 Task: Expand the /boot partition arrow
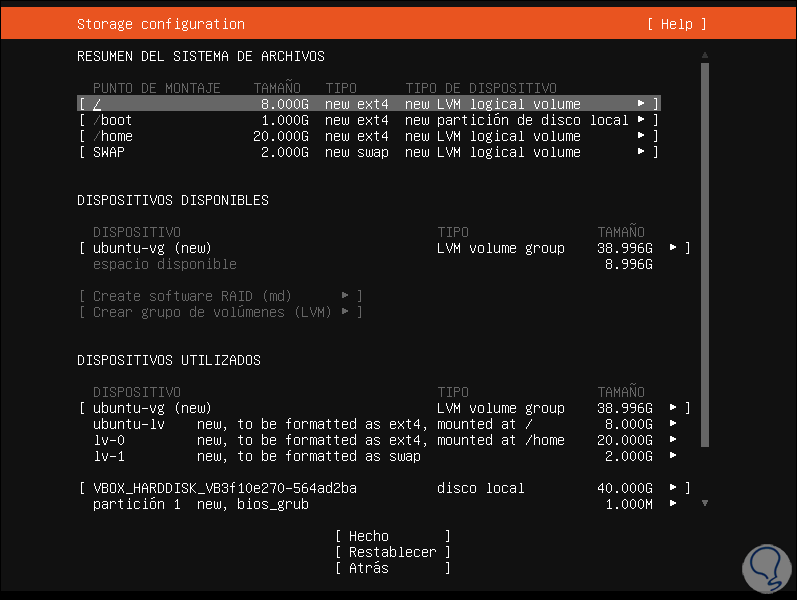[641, 120]
